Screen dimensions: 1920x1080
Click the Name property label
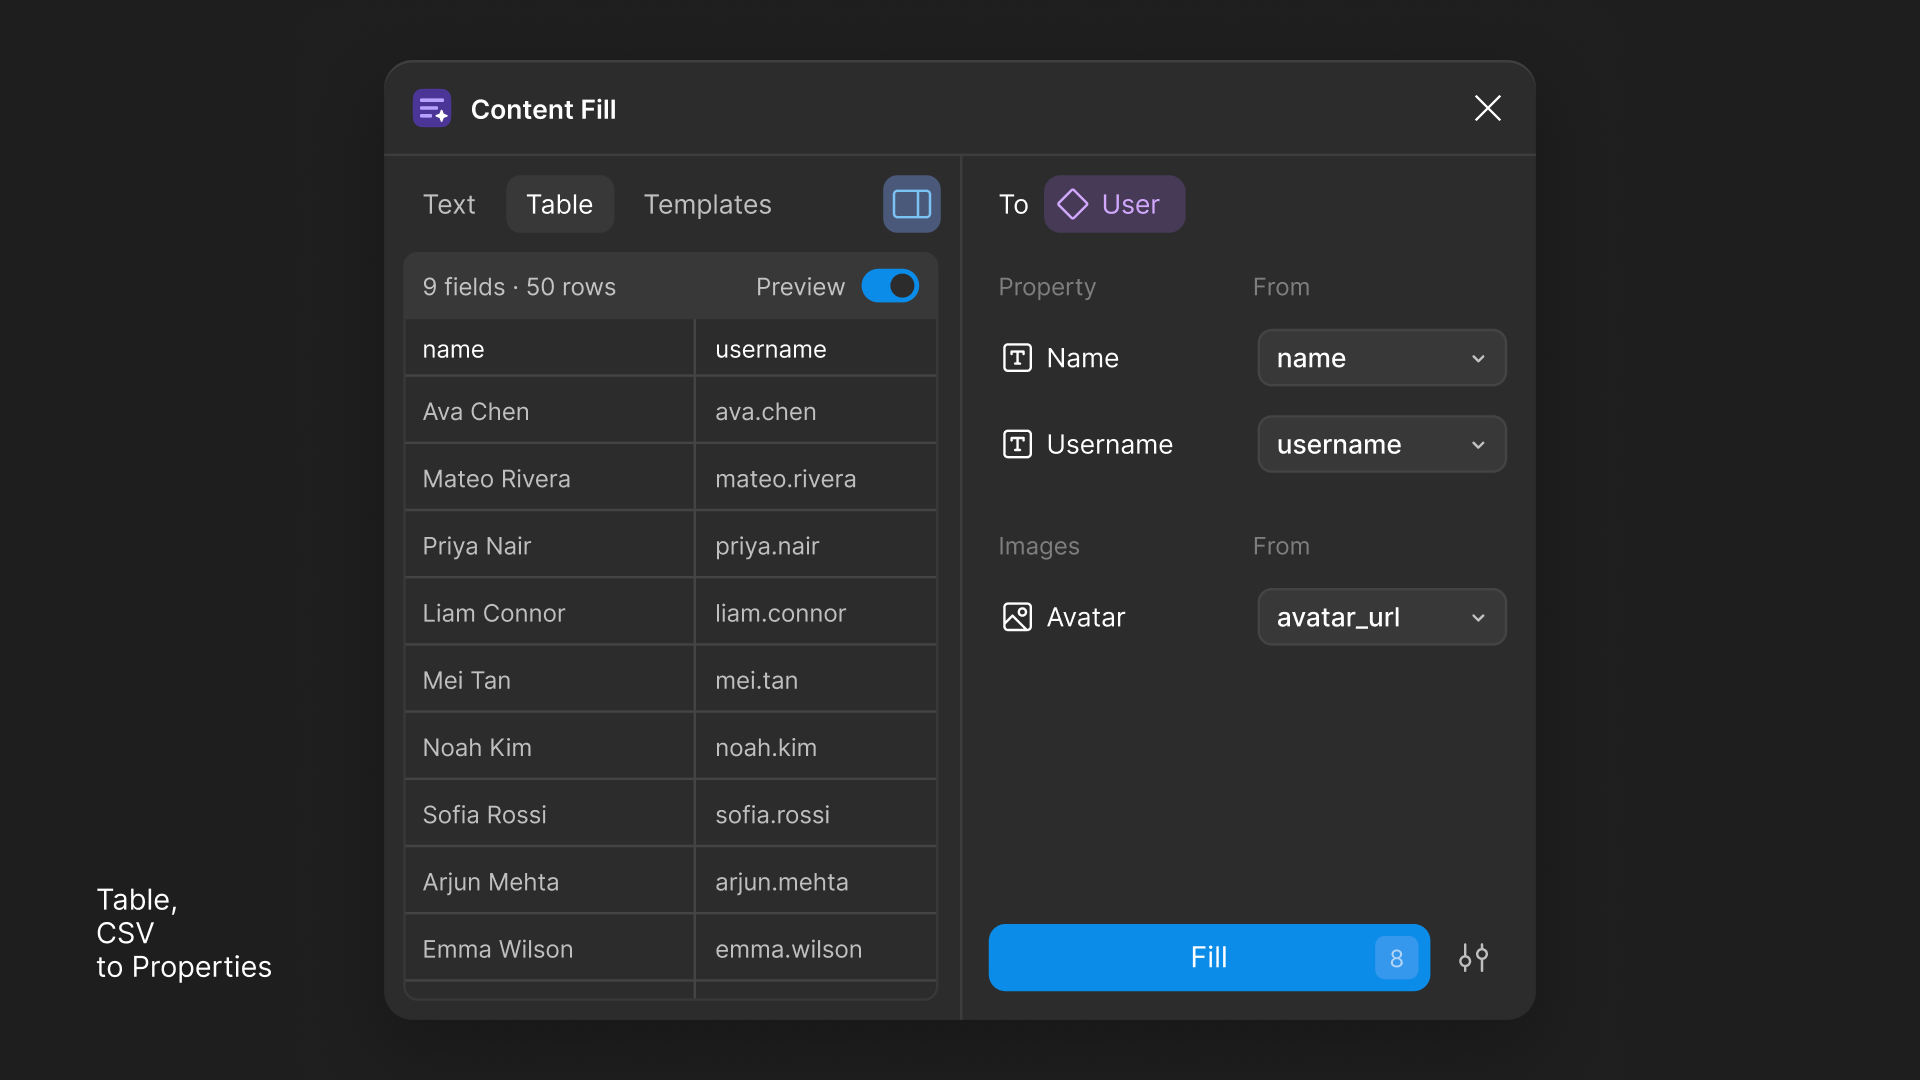1083,358
